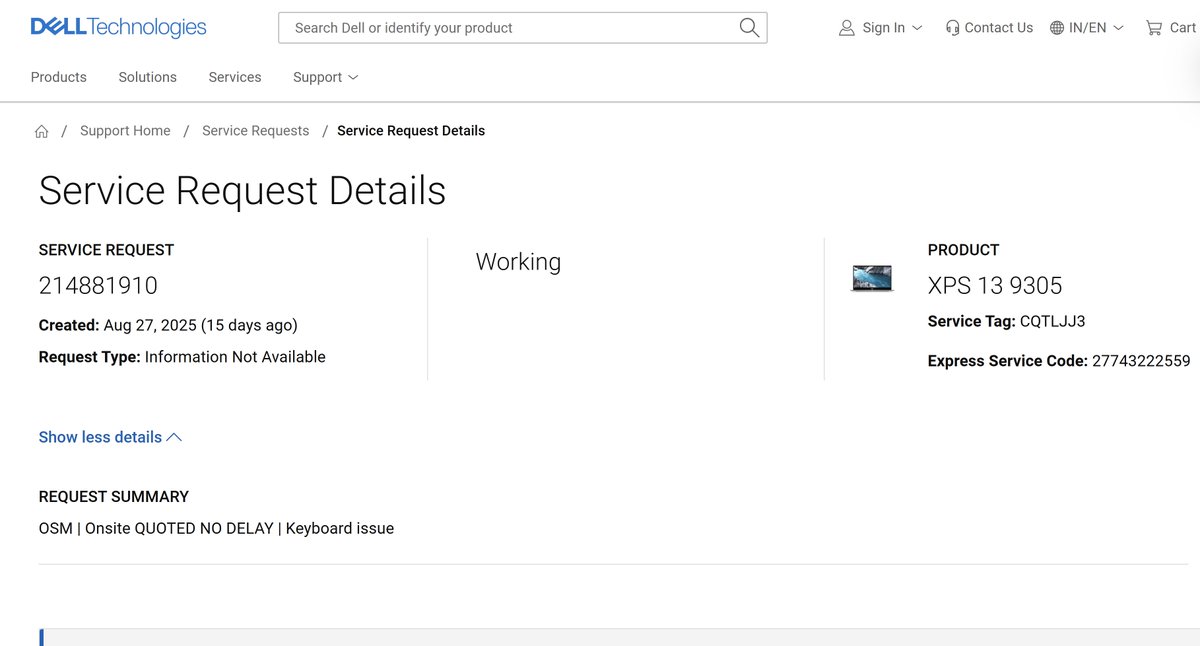Click the XPS 13 laptop thumbnail
The width and height of the screenshot is (1200, 646).
tap(872, 278)
